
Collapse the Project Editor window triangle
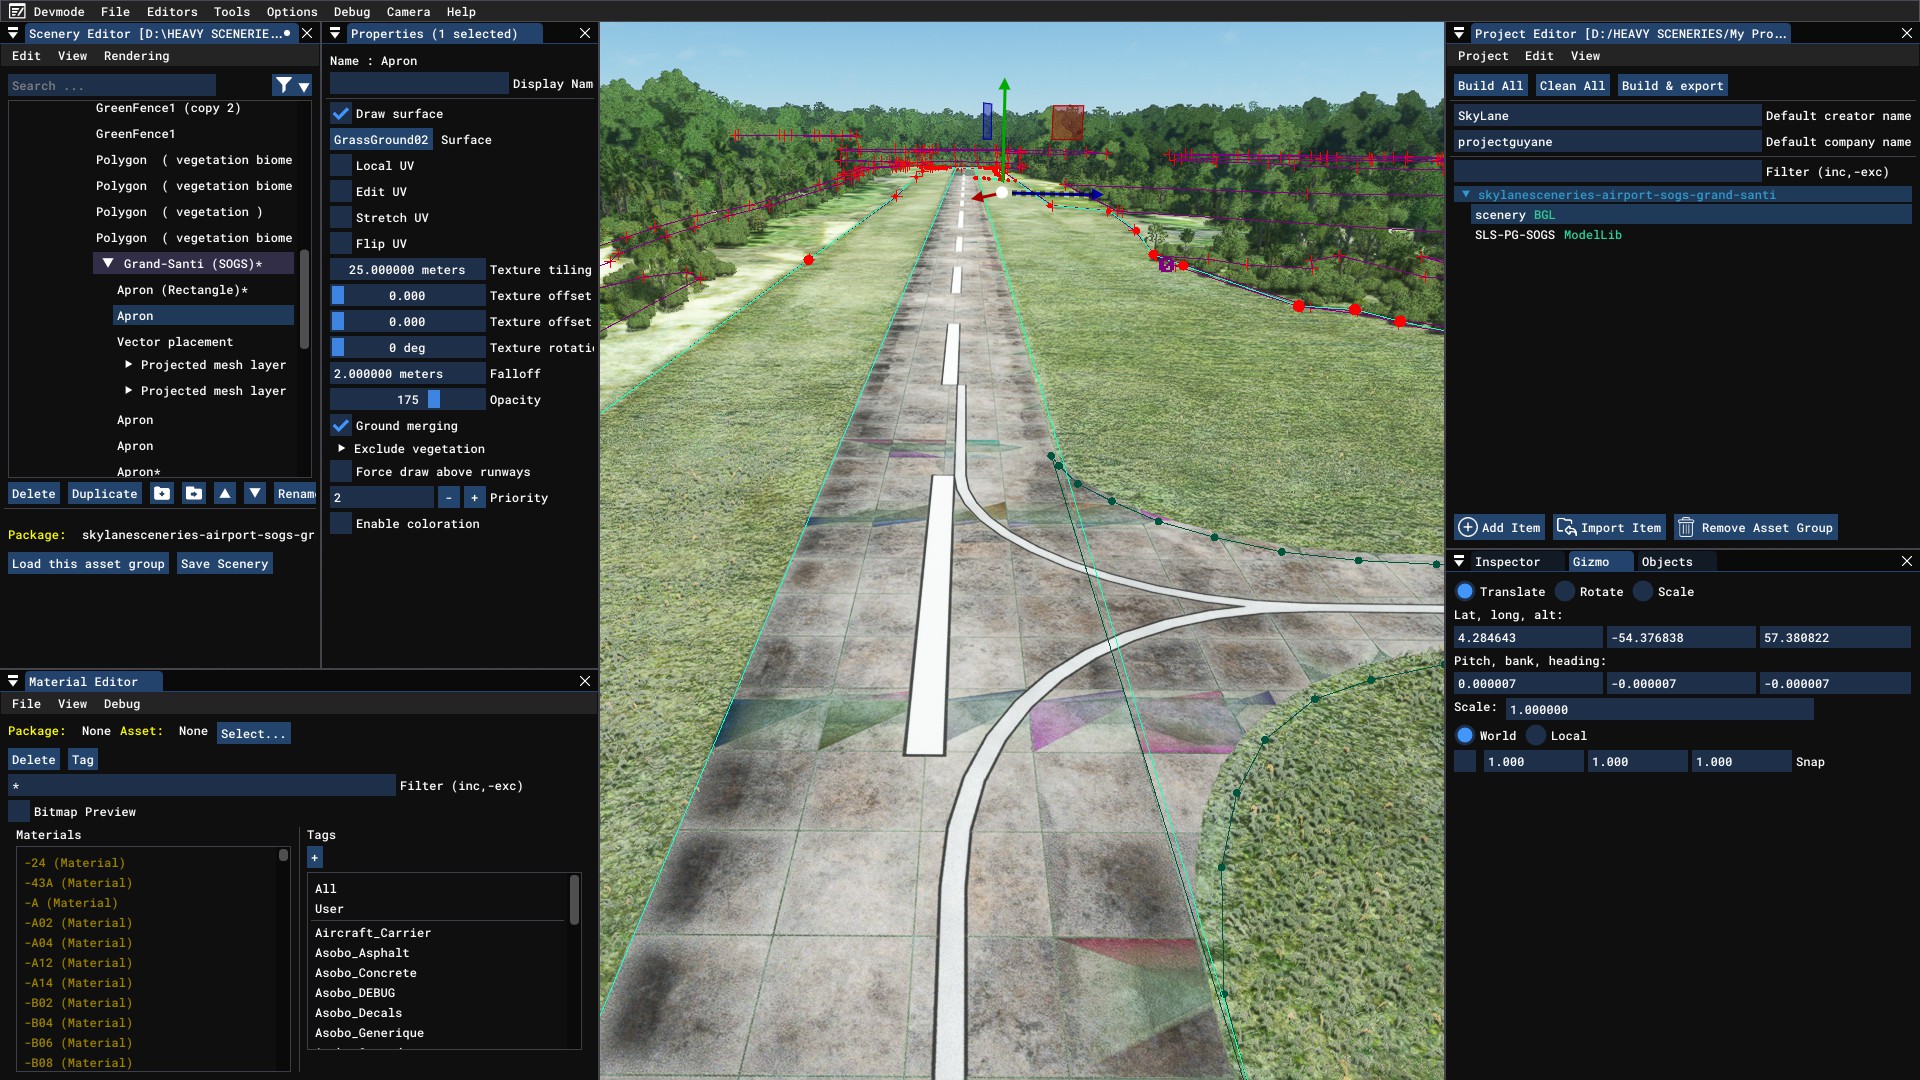click(x=1459, y=33)
